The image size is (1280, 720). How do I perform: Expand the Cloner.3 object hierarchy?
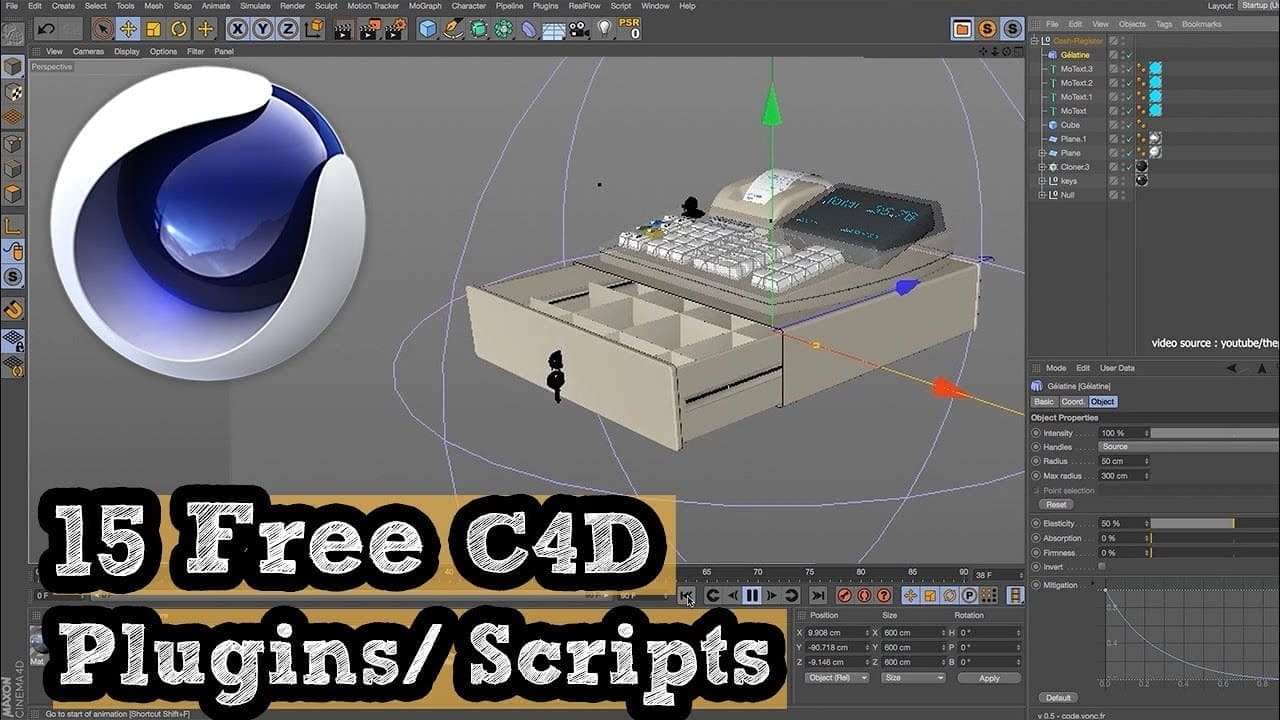pos(1042,167)
